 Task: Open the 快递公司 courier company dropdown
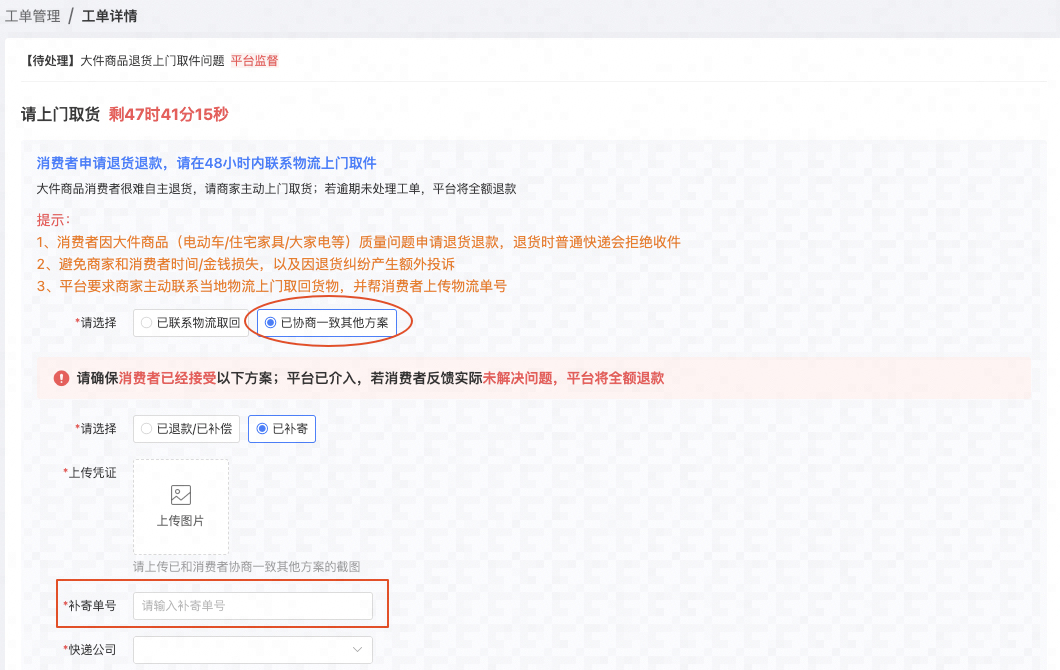252,649
